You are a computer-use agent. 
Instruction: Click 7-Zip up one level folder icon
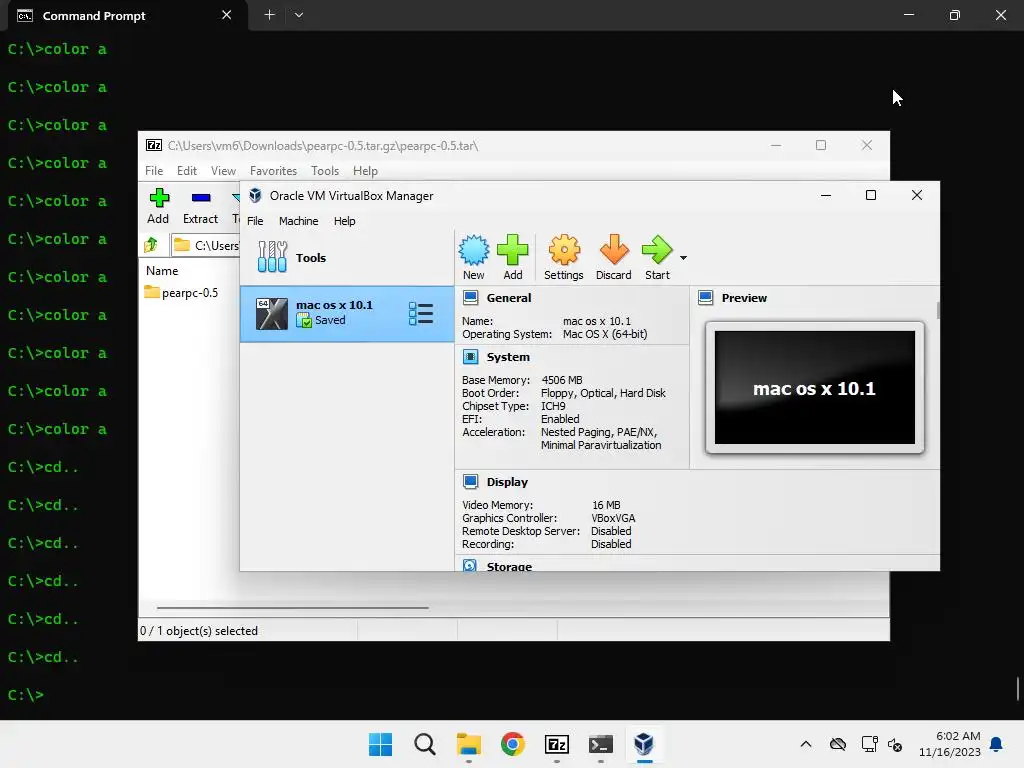pyautogui.click(x=151, y=245)
